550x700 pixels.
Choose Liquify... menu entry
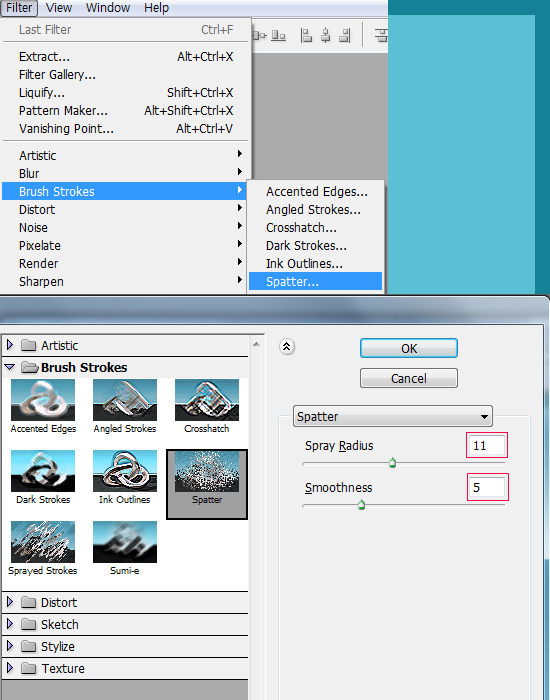coord(126,92)
